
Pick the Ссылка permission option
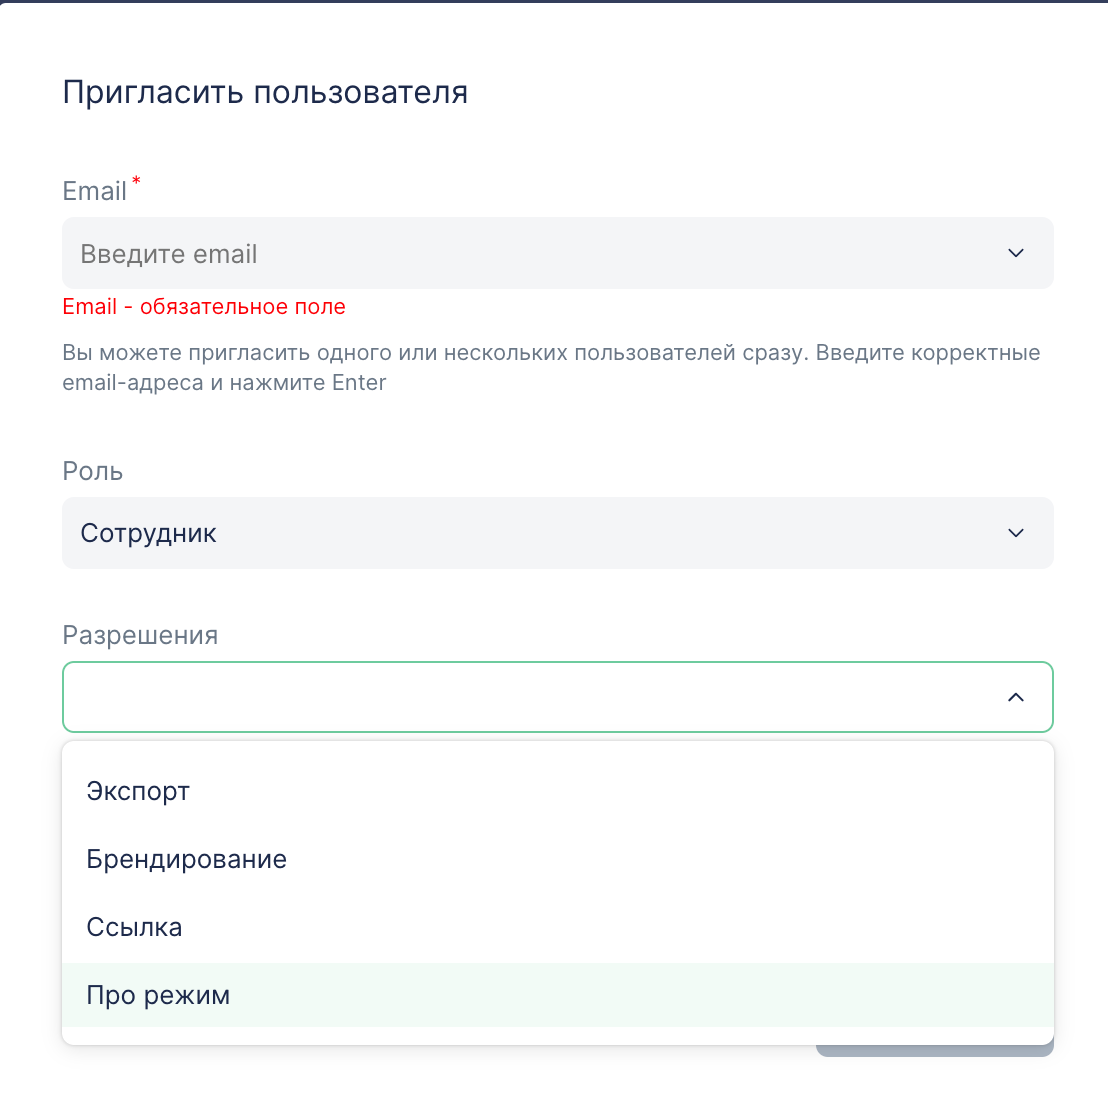tap(135, 927)
